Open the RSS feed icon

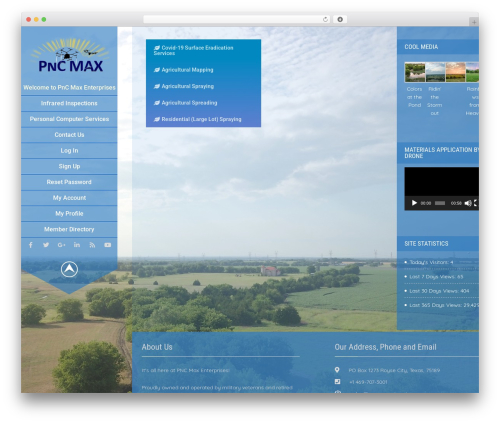coord(92,245)
